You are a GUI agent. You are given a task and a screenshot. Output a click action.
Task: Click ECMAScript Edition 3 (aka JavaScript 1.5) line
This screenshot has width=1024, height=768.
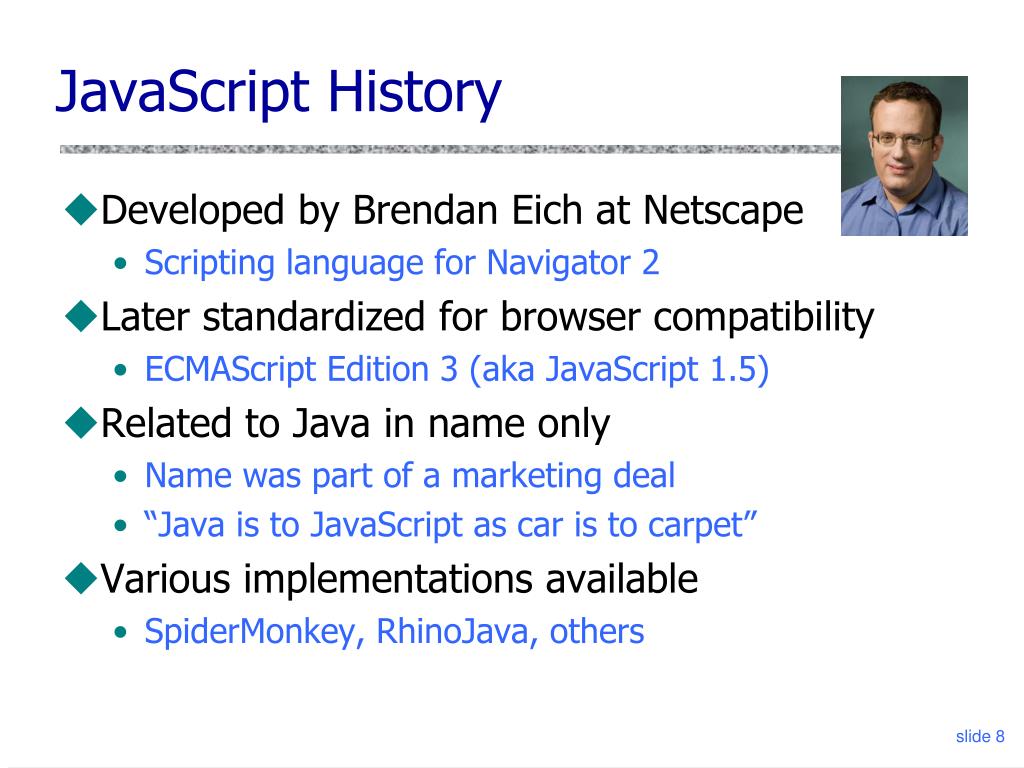pos(456,370)
